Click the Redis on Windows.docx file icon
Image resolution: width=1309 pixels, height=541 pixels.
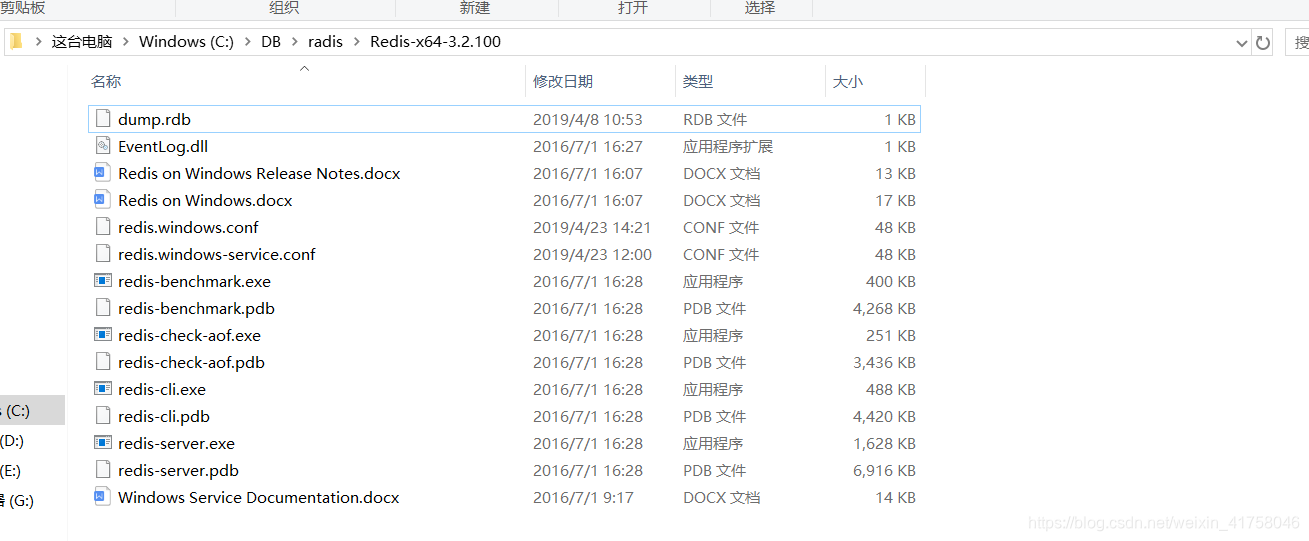(102, 200)
